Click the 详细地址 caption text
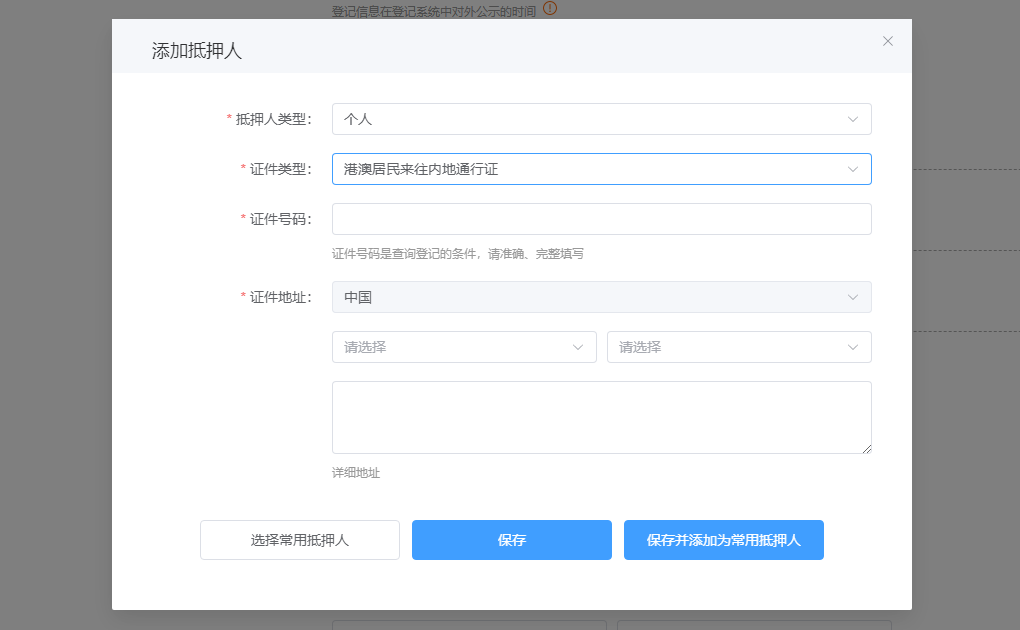 (356, 473)
